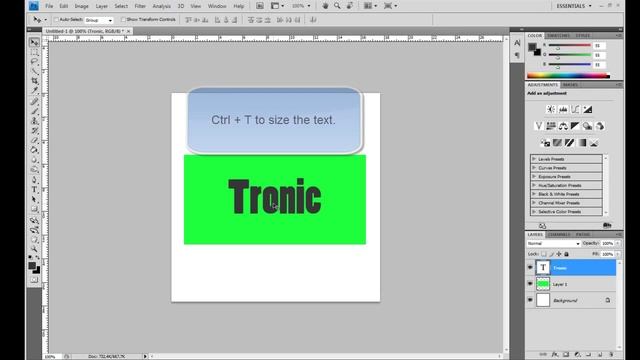The height and width of the screenshot is (360, 640).
Task: Hide Layer 1 visibility eye
Action: coord(530,284)
